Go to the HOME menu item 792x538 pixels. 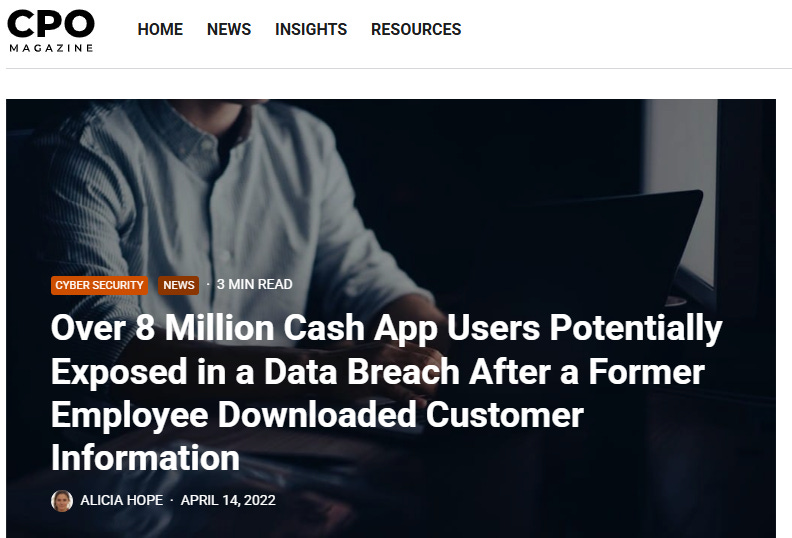click(160, 29)
